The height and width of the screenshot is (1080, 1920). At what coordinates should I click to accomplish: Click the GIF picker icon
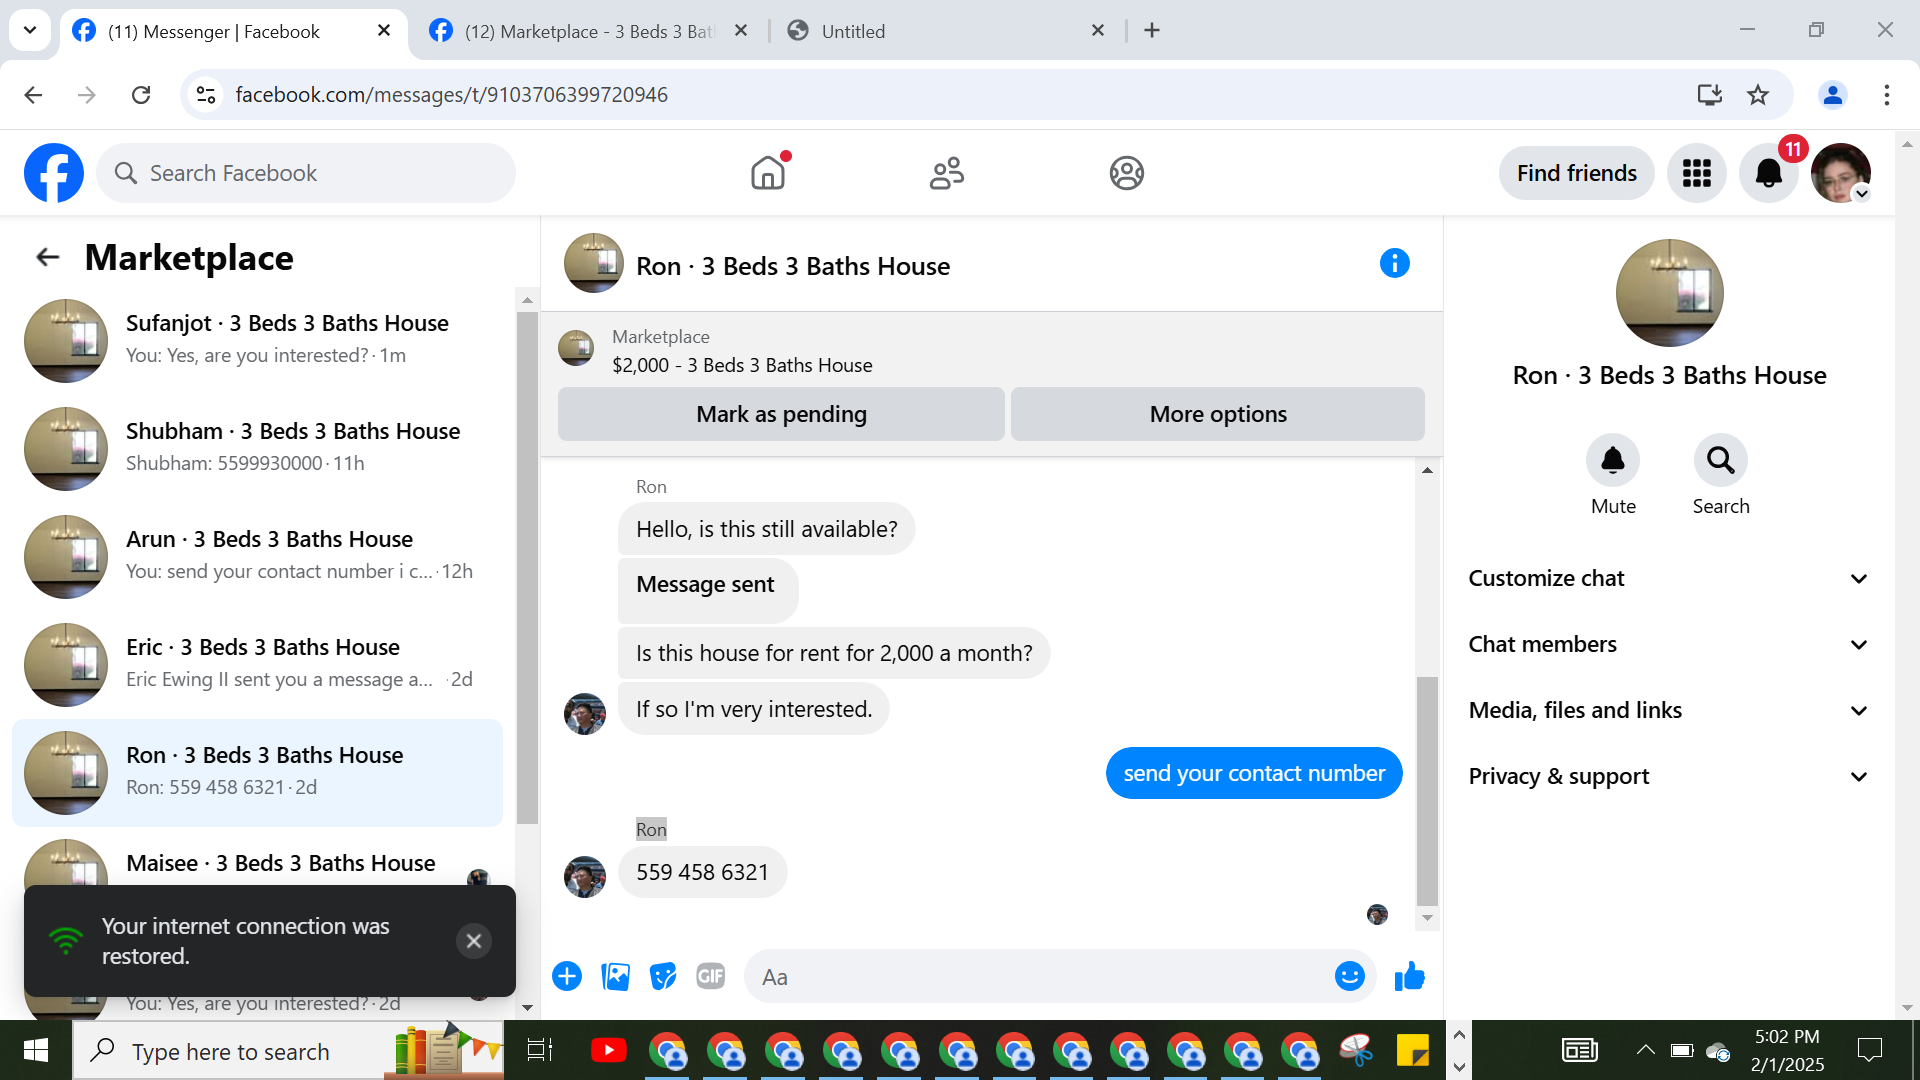[x=710, y=976]
